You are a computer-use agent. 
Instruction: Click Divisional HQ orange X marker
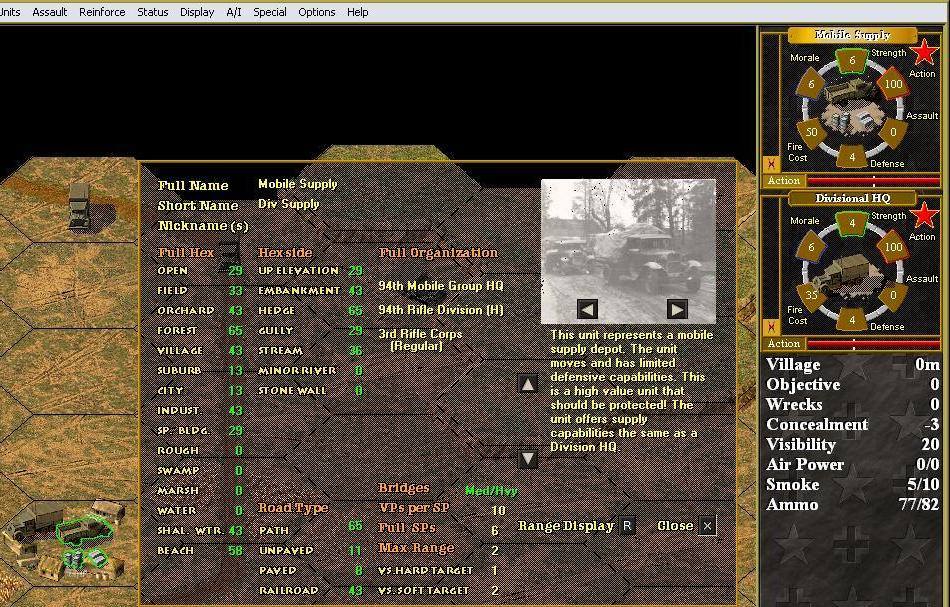[x=771, y=327]
